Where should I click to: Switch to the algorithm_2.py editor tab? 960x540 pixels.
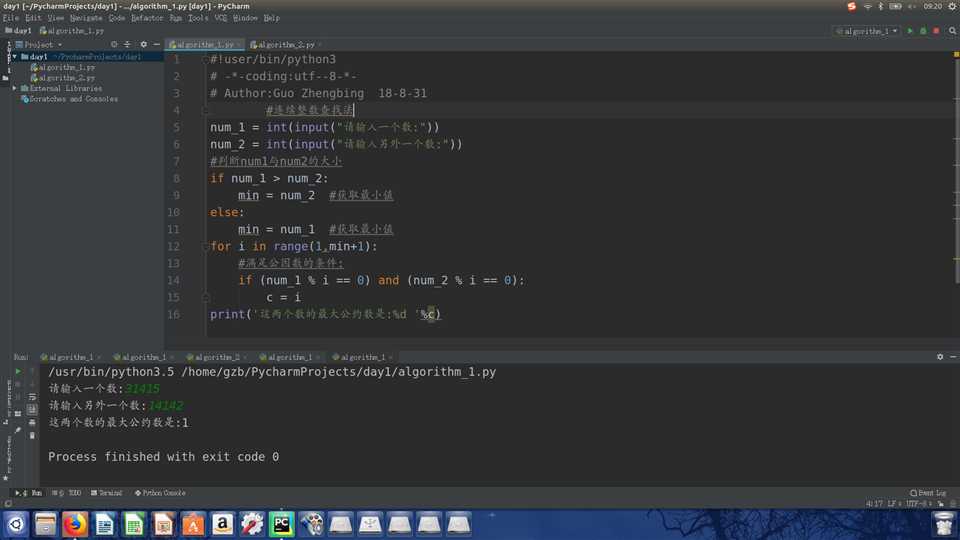pos(286,45)
